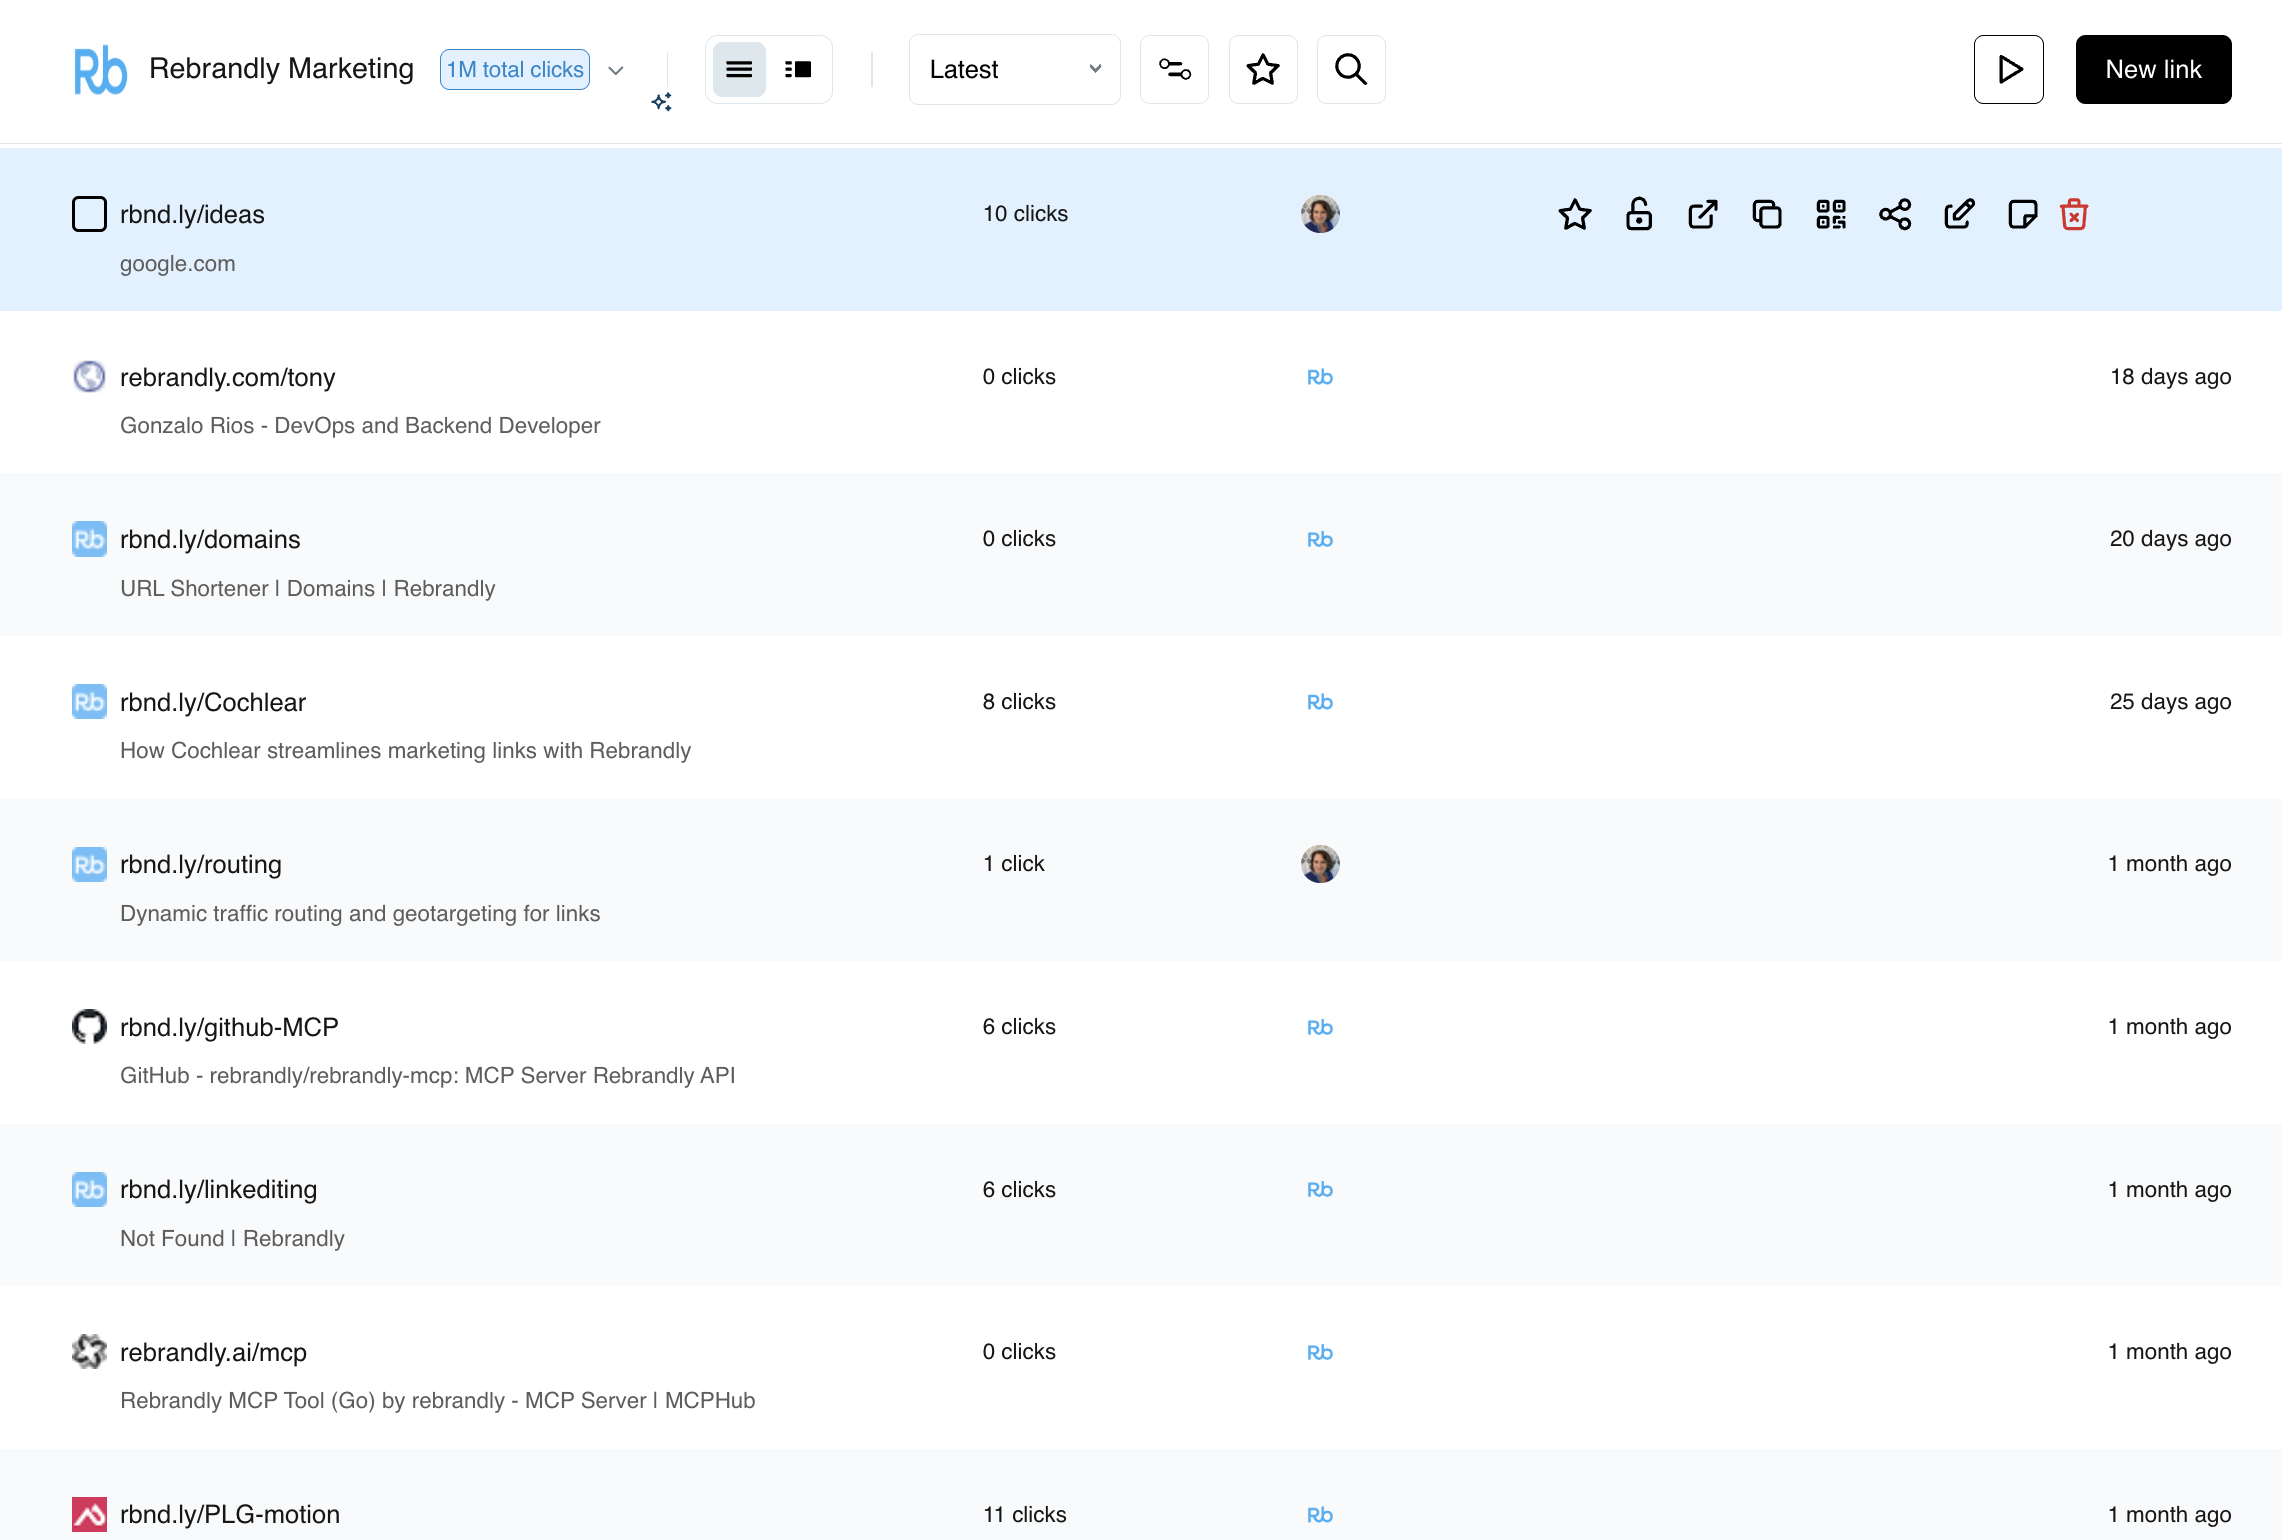The height and width of the screenshot is (1540, 2282).
Task: Favorite the rbnd.ly/ideas link
Action: tap(1575, 214)
